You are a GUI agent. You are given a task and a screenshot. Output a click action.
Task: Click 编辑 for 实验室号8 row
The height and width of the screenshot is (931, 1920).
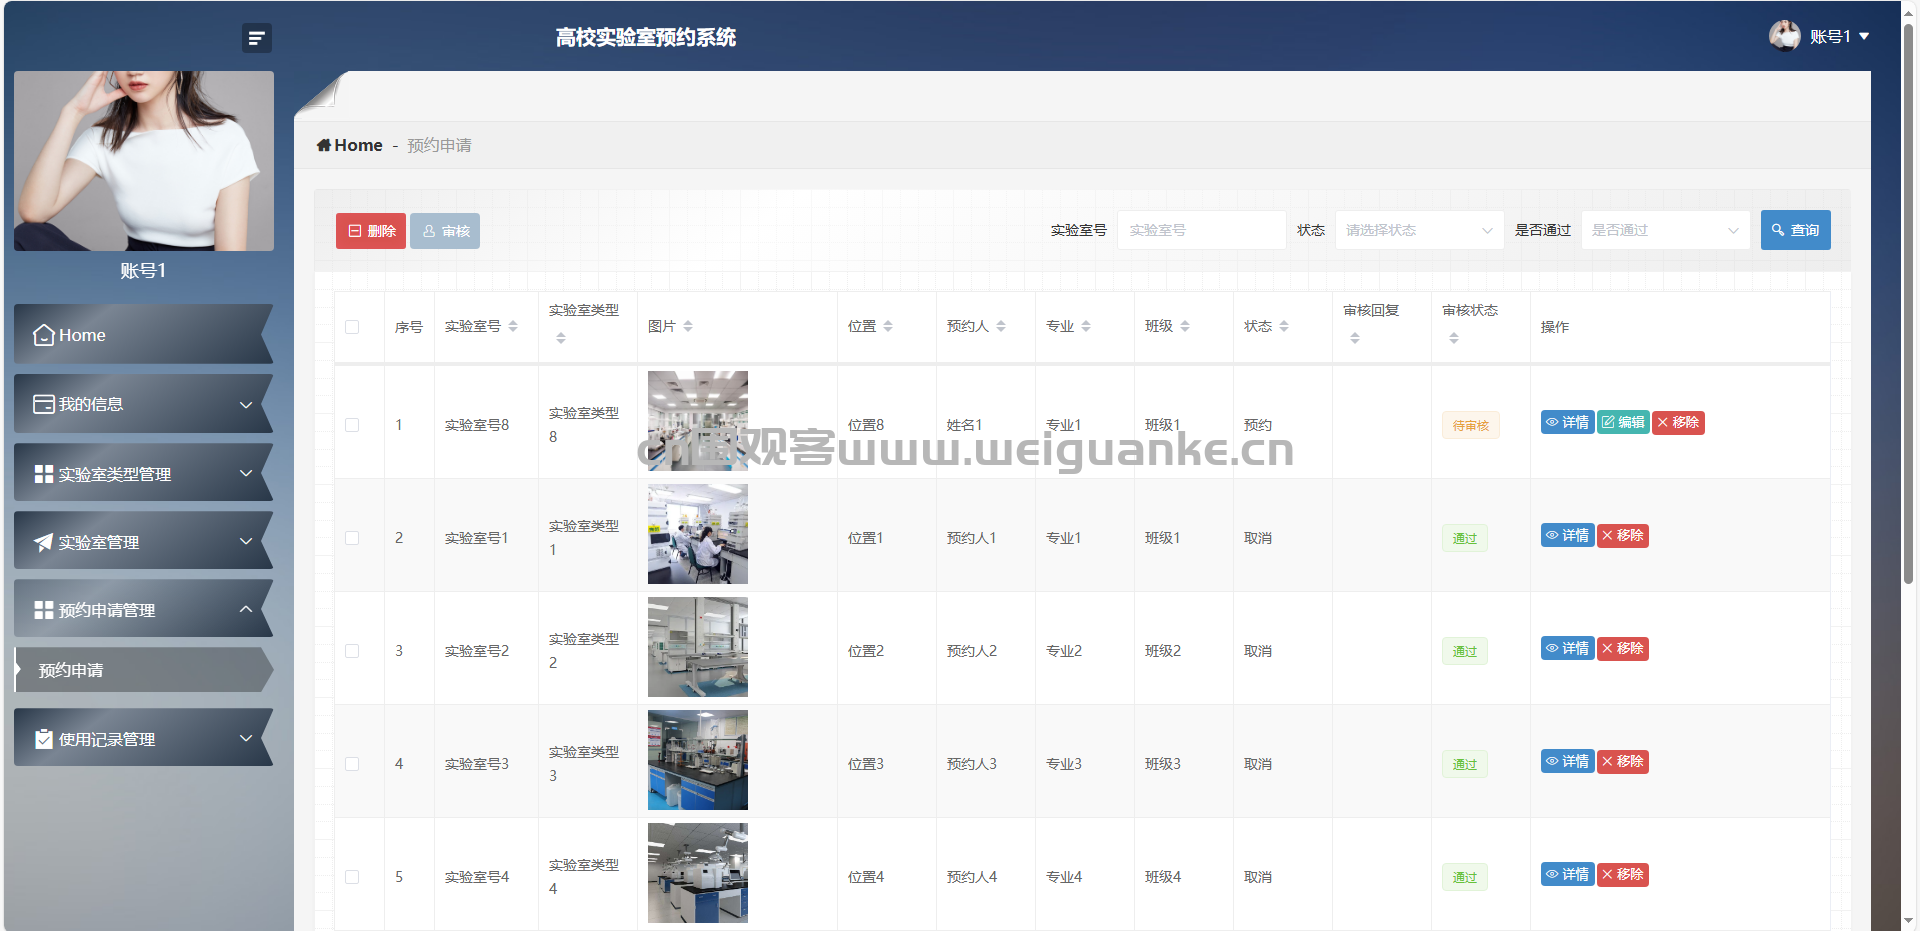tap(1623, 422)
